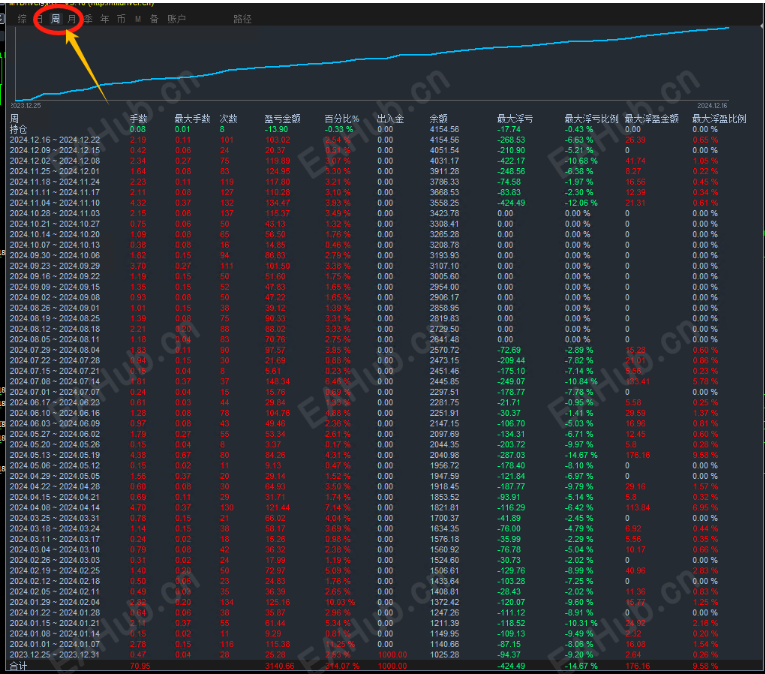Image resolution: width=765 pixels, height=674 pixels.
Task: Click the 最大浮亏 column header
Action: point(515,119)
